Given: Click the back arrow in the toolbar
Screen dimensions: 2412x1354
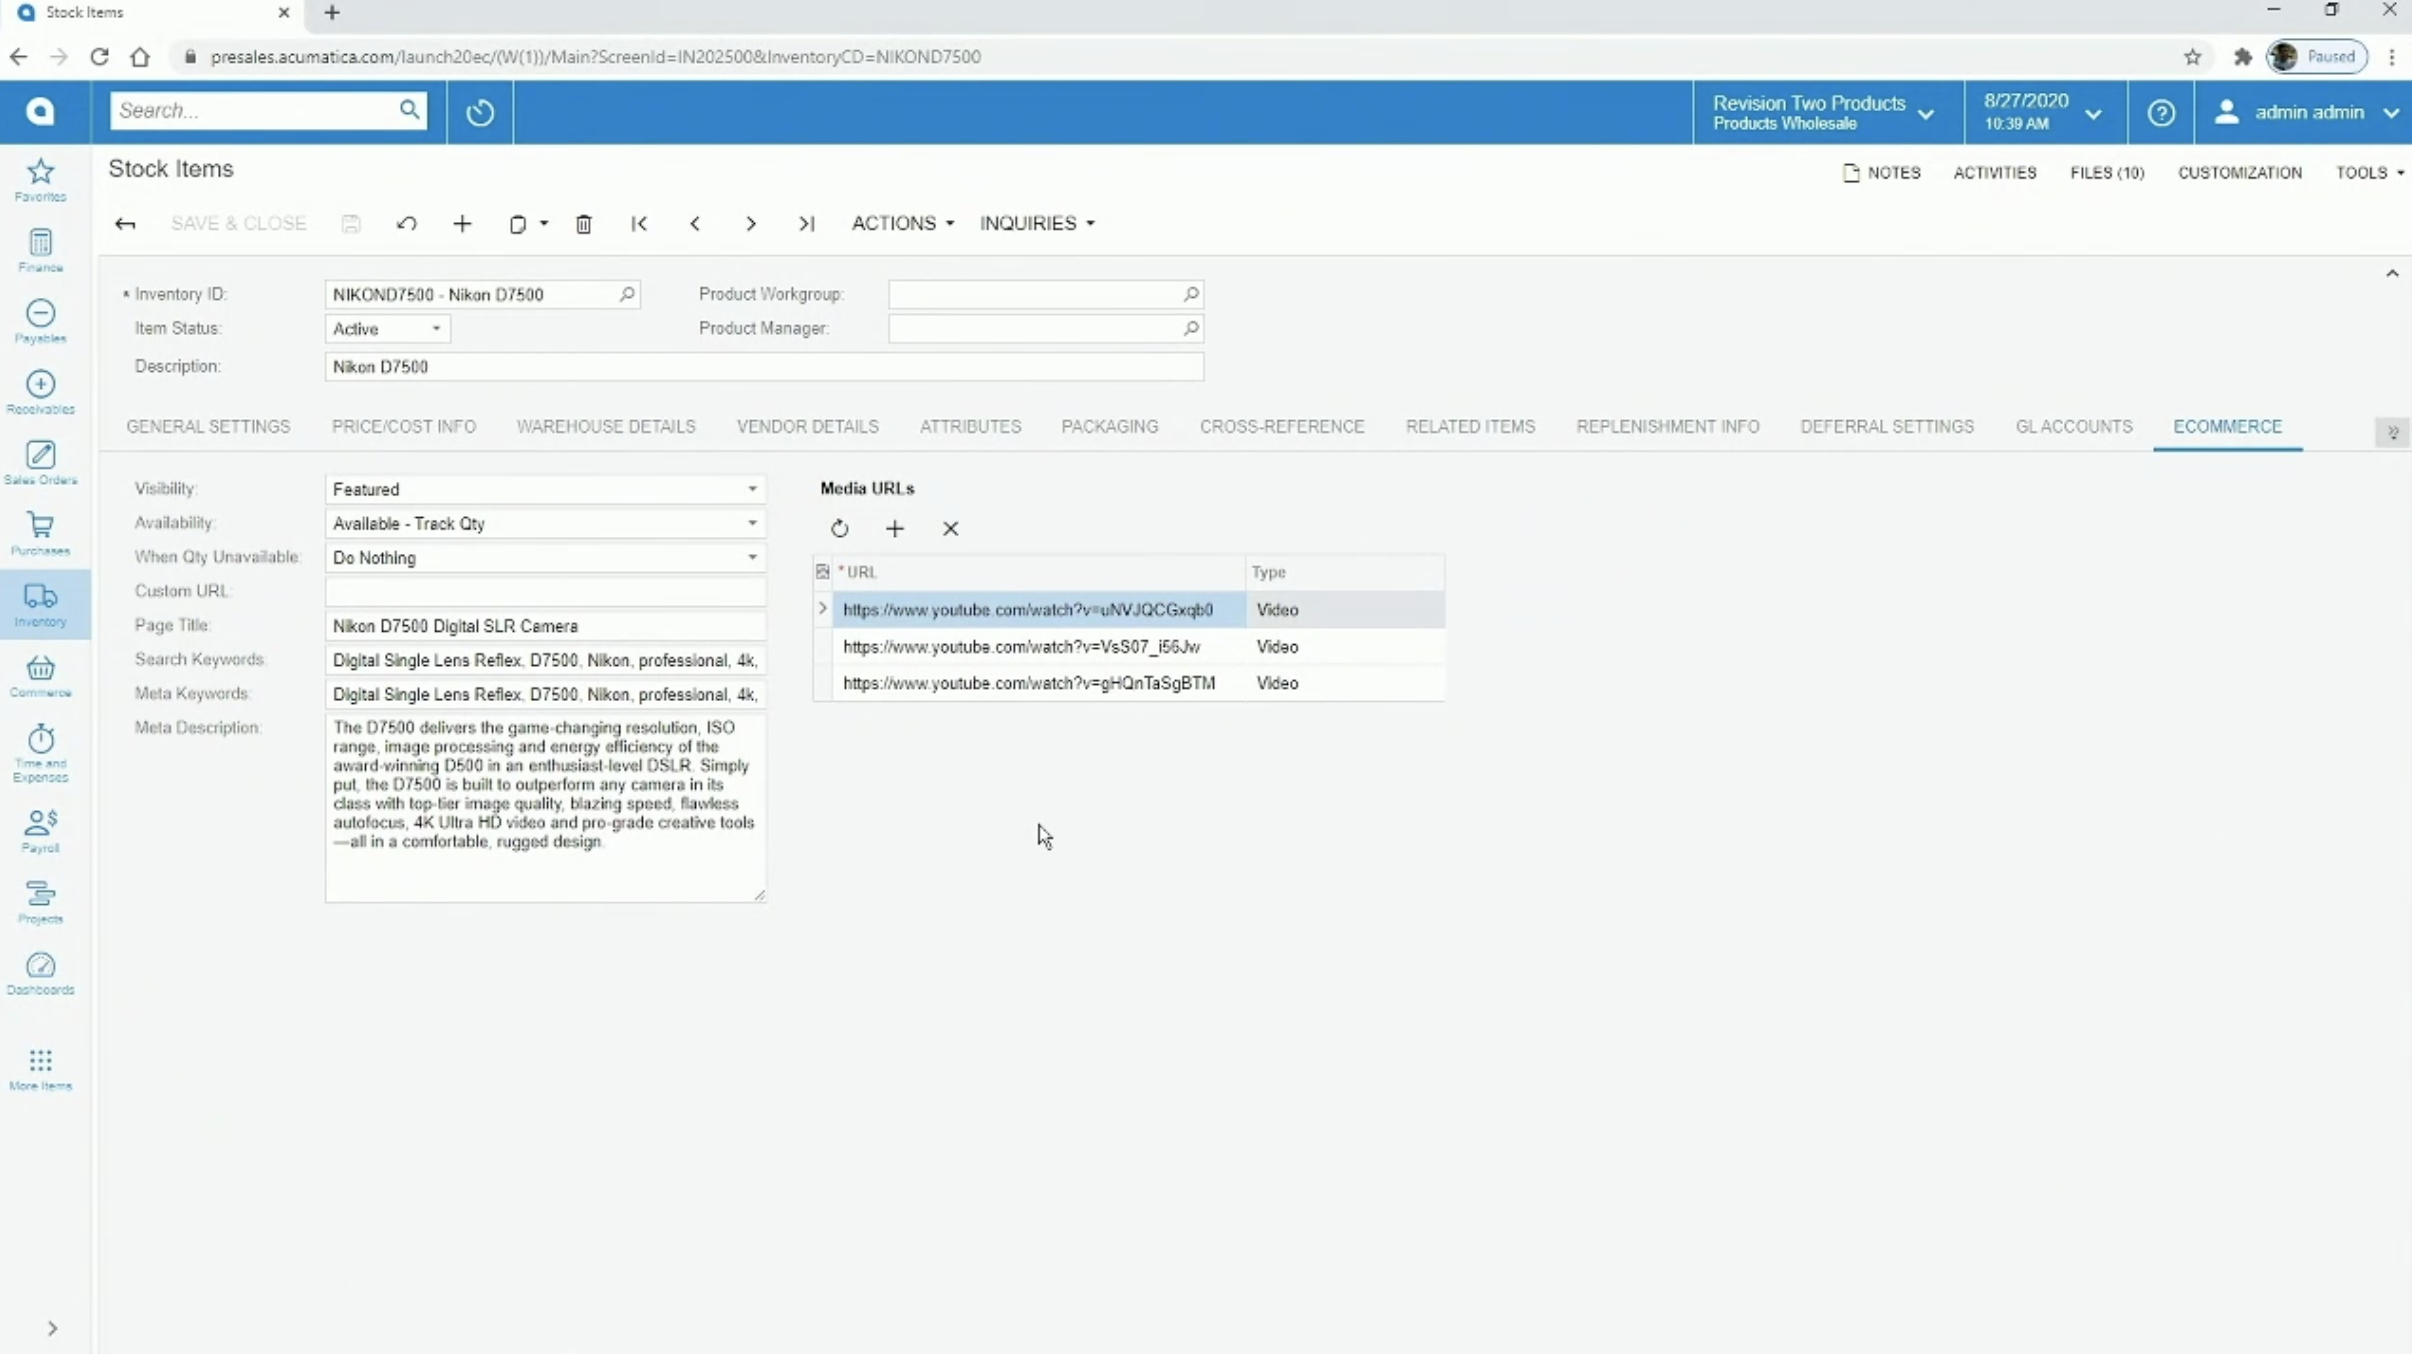Looking at the screenshot, I should pyautogui.click(x=125, y=224).
